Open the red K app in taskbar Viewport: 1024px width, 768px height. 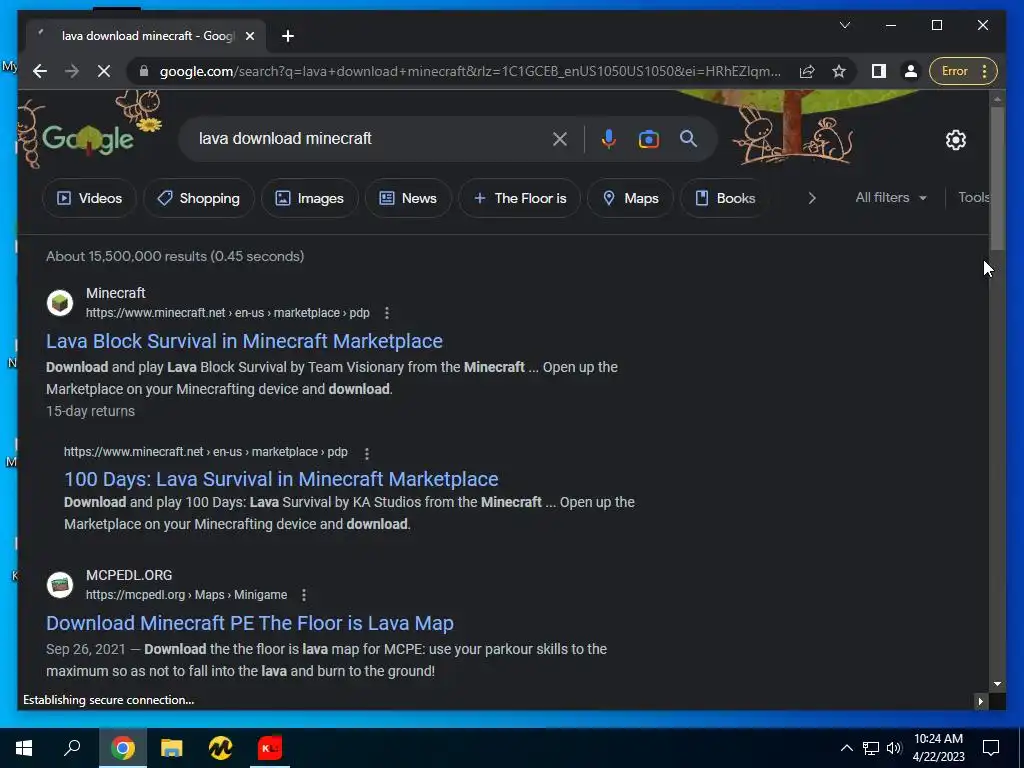pyautogui.click(x=270, y=748)
